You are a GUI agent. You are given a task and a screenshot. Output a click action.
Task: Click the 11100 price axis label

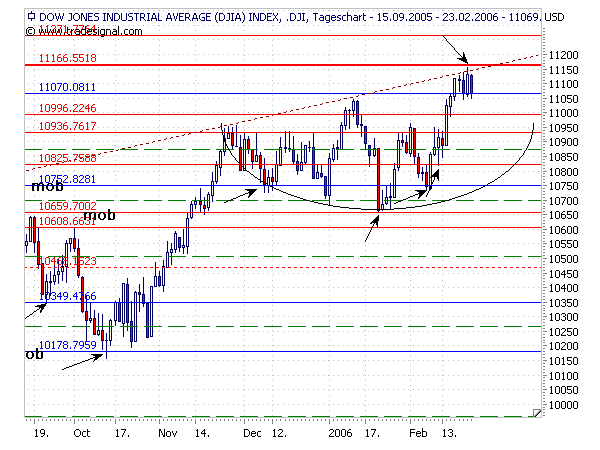[x=563, y=84]
